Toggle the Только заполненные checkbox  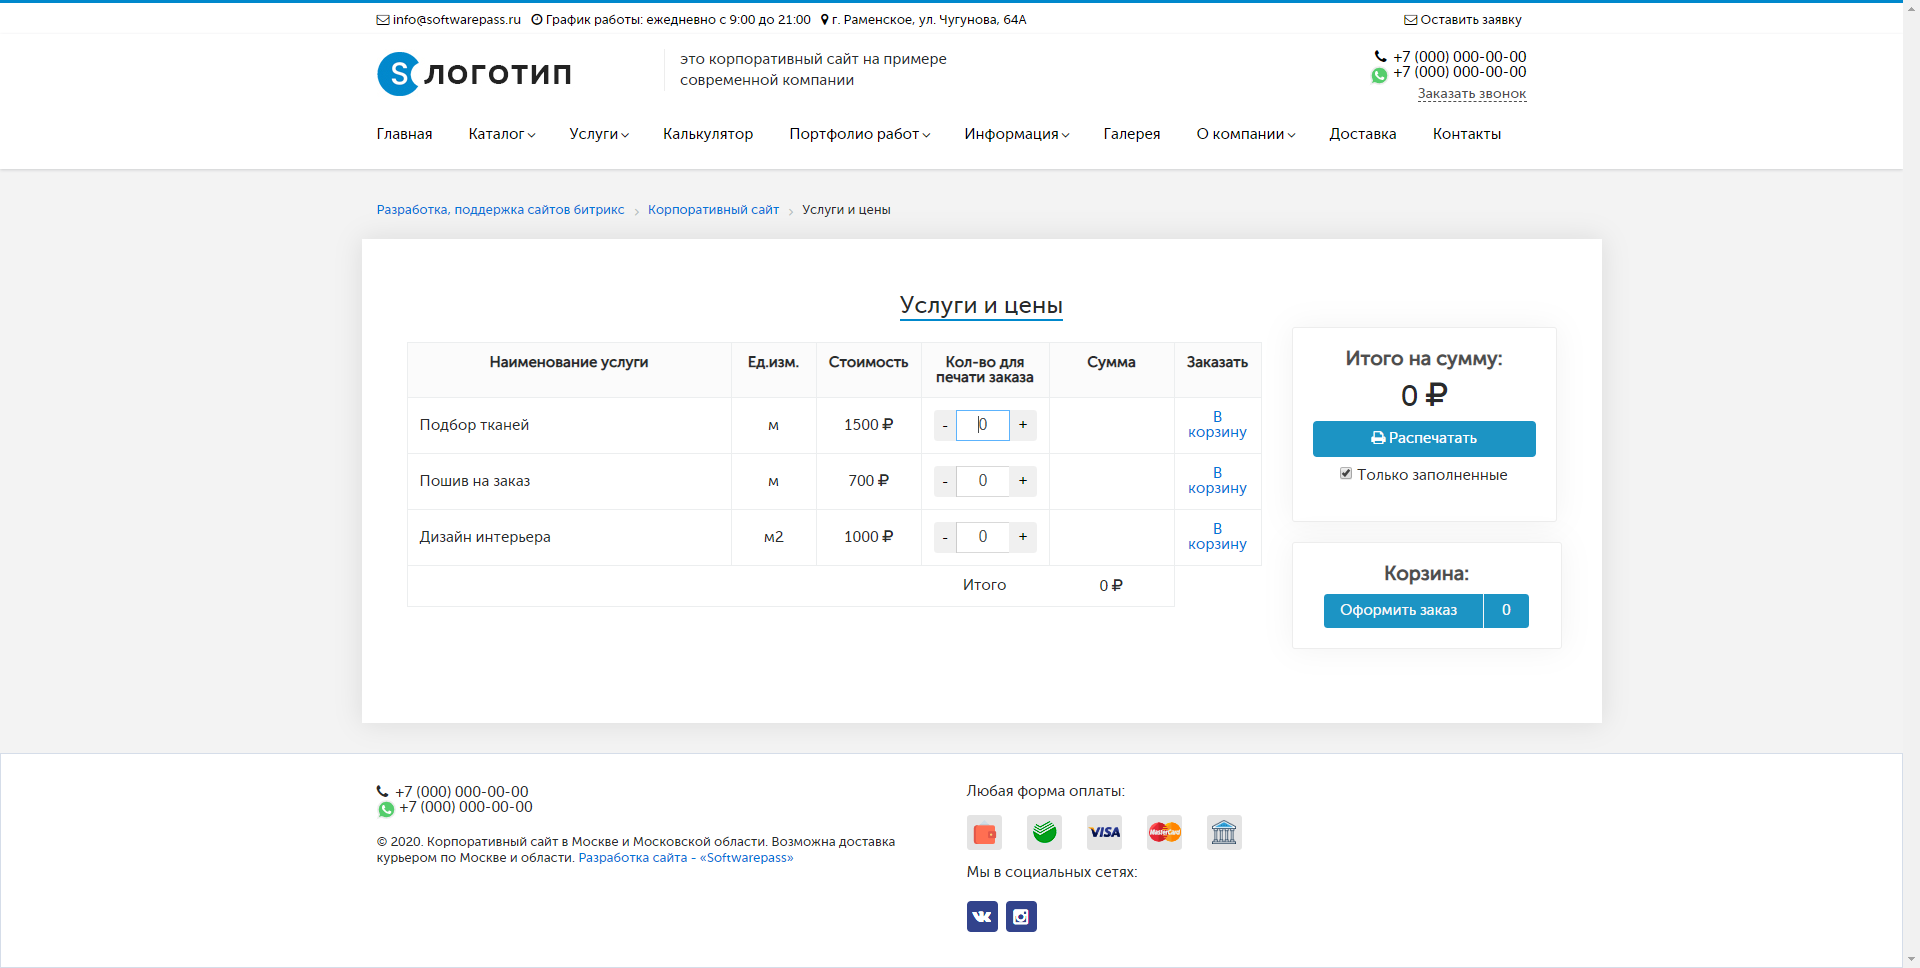coord(1346,474)
